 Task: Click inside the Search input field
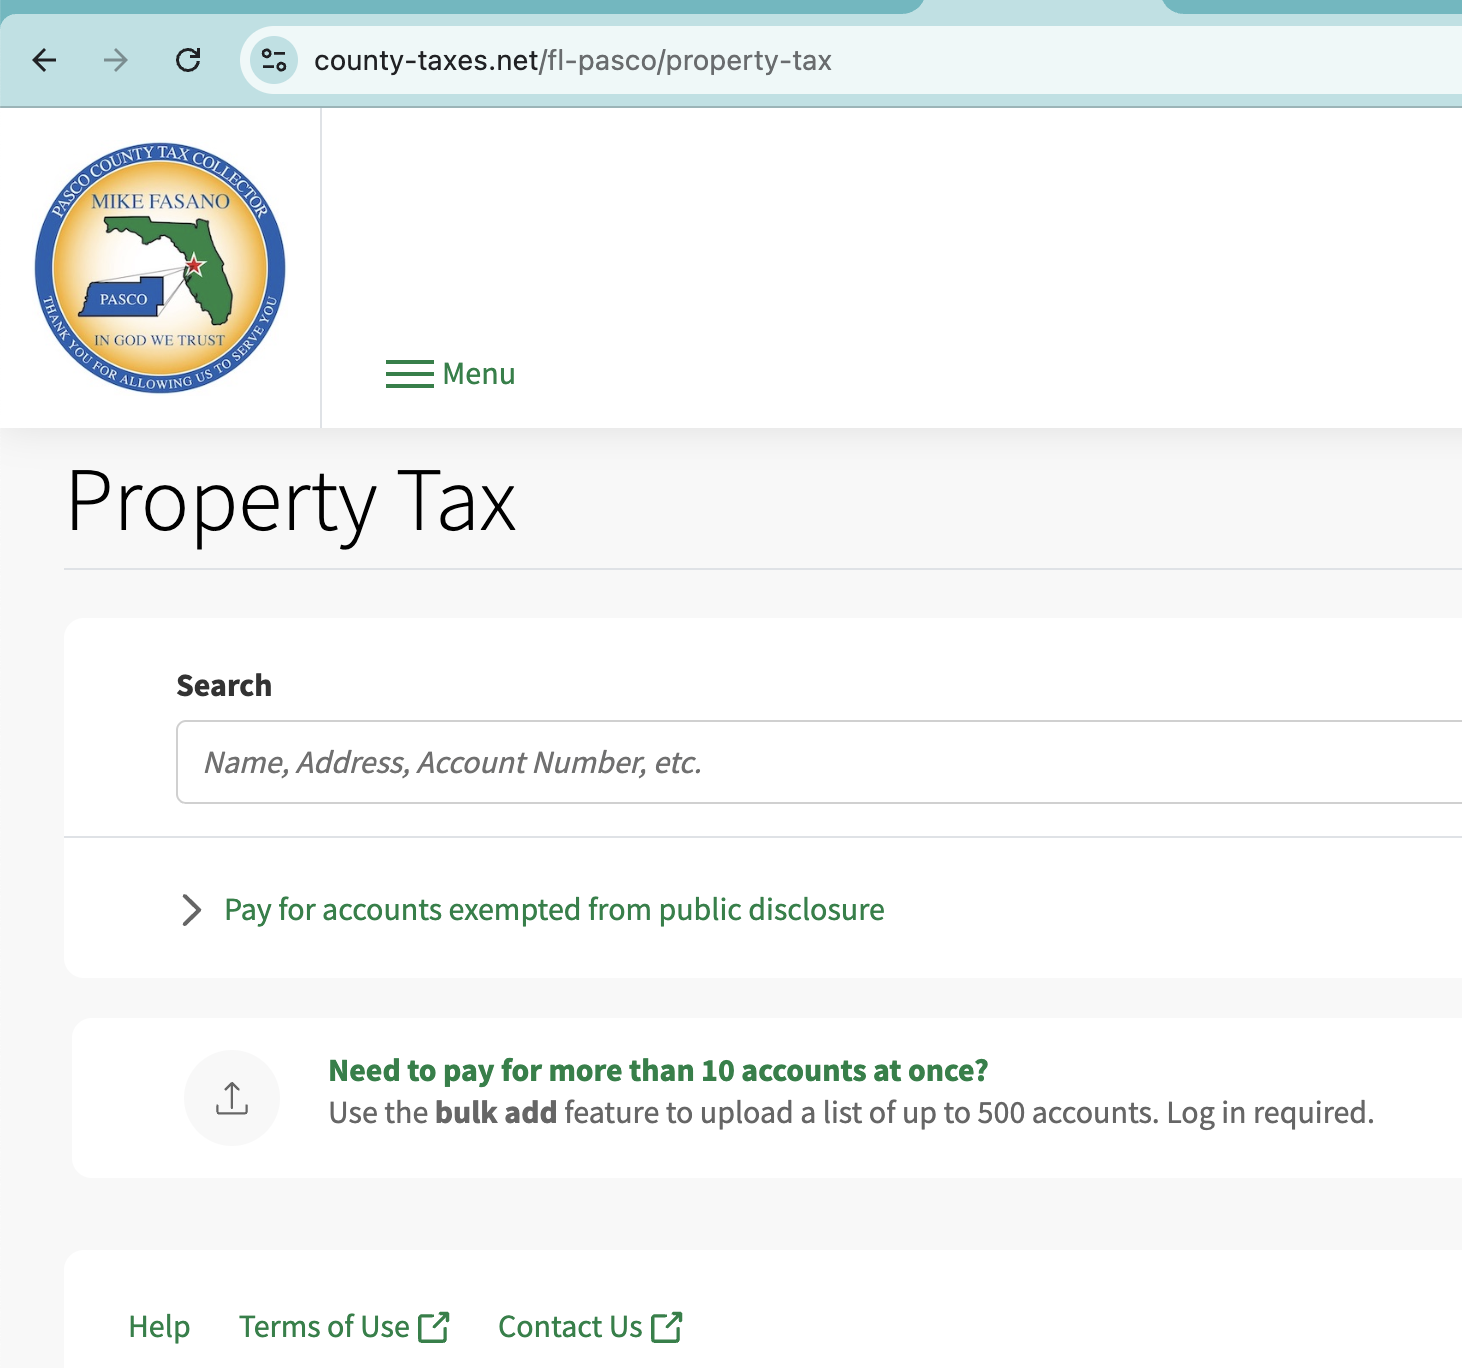point(700,762)
